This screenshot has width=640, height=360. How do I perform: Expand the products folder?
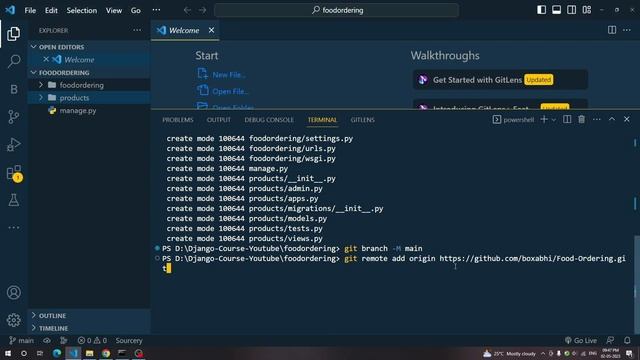click(89, 98)
